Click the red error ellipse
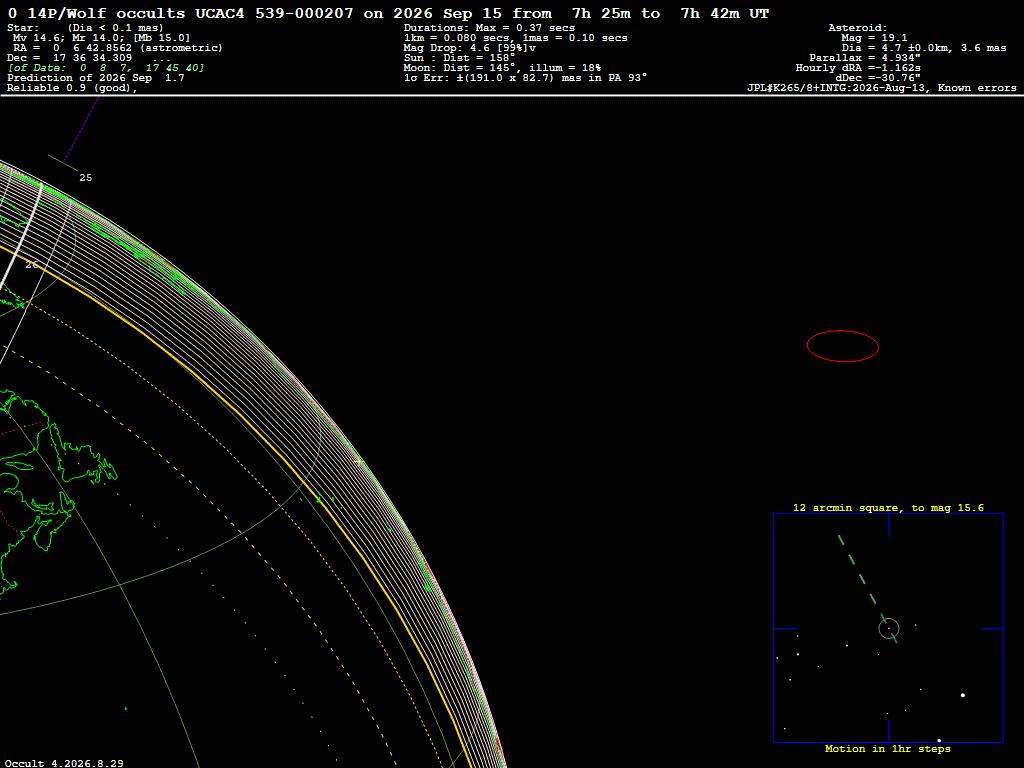The height and width of the screenshot is (768, 1024). coord(842,346)
